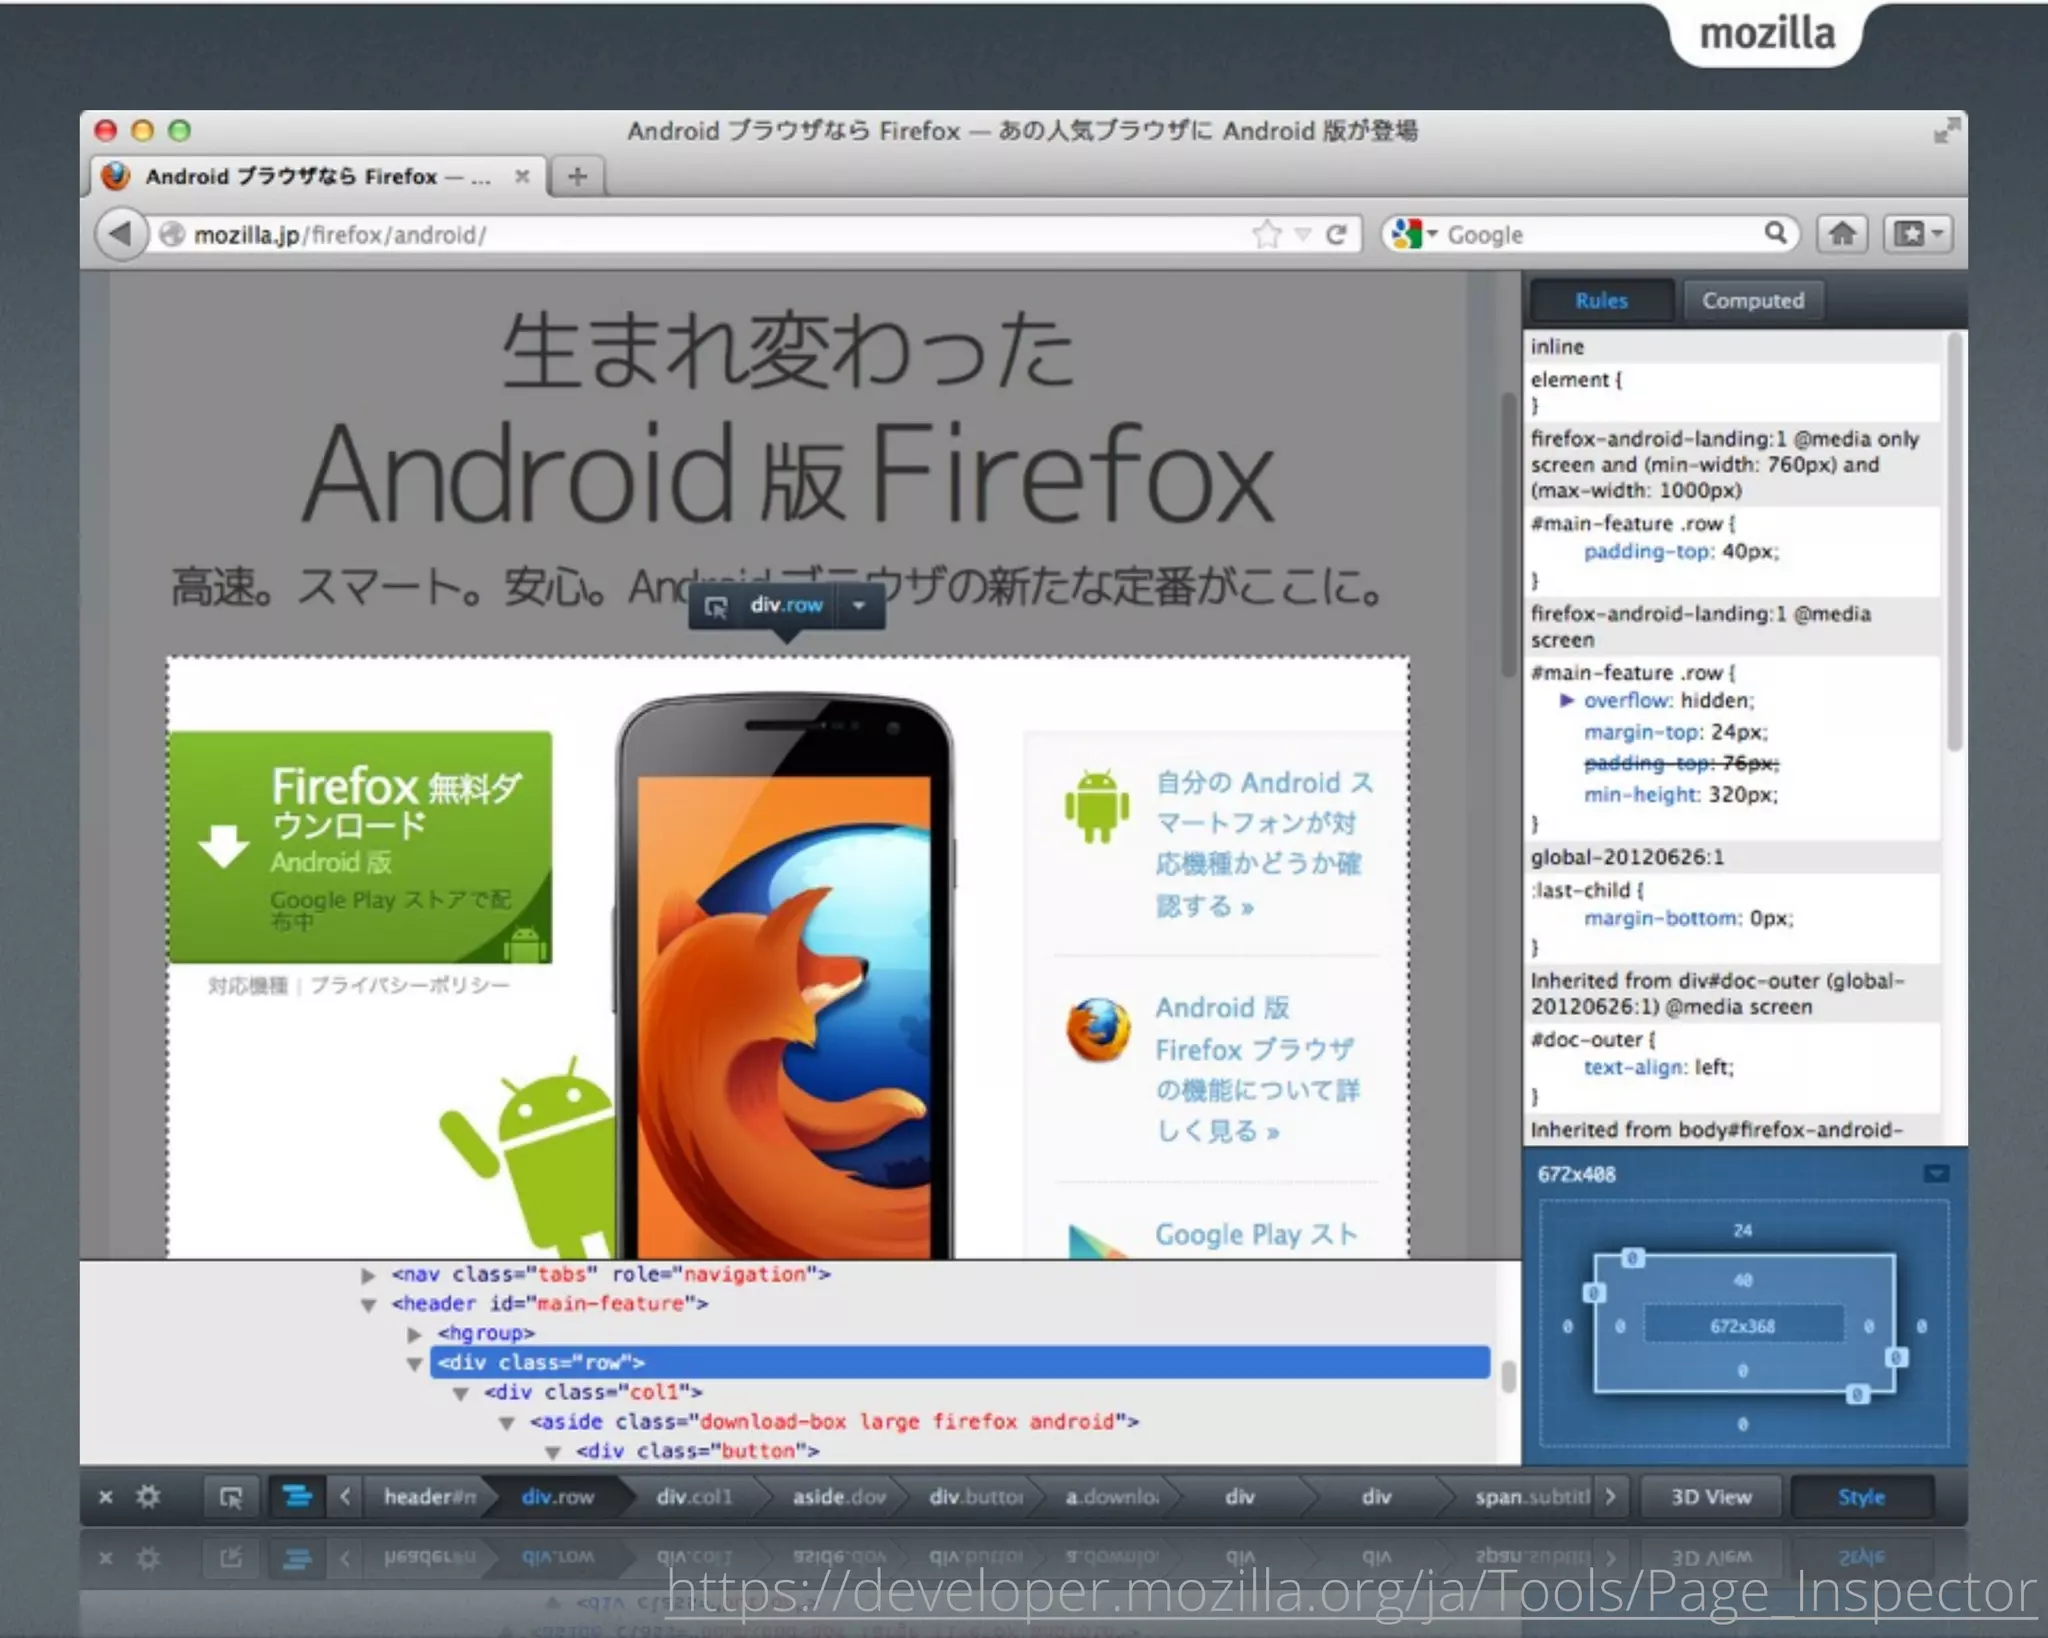Image resolution: width=2048 pixels, height=1638 pixels.
Task: Reload the page using the refresh icon
Action: pyautogui.click(x=1336, y=235)
